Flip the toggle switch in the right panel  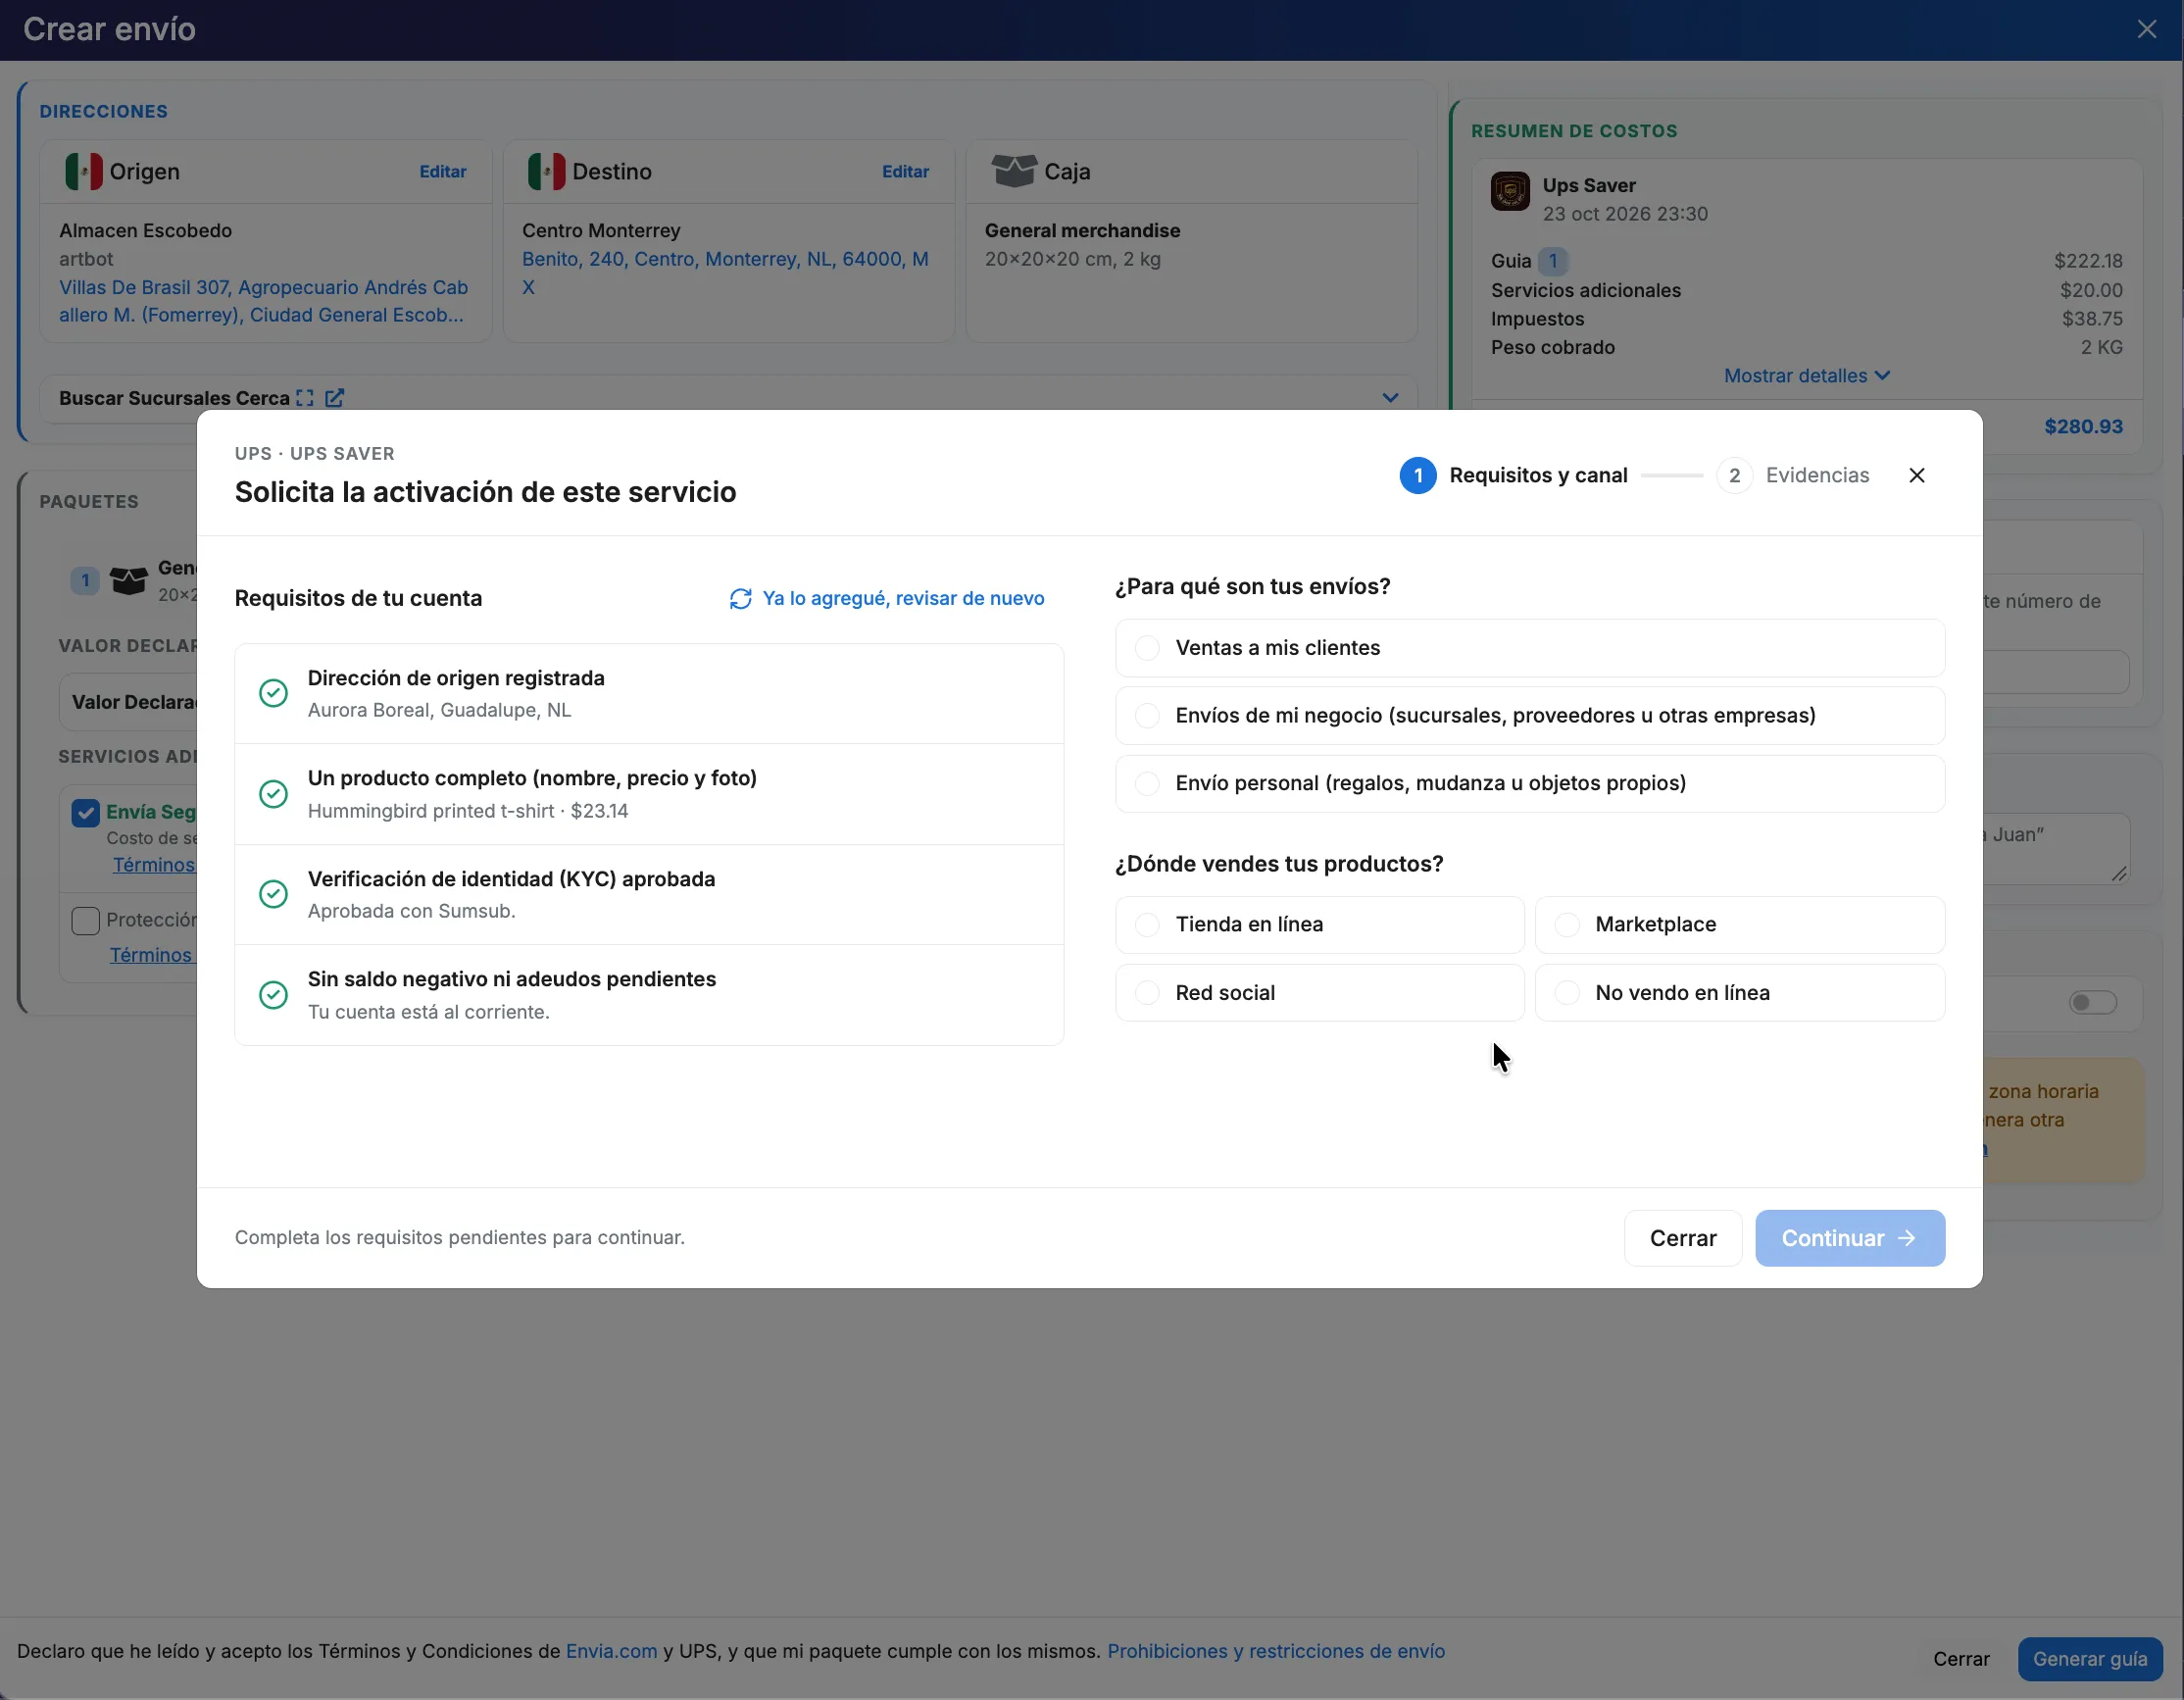click(x=2092, y=1003)
